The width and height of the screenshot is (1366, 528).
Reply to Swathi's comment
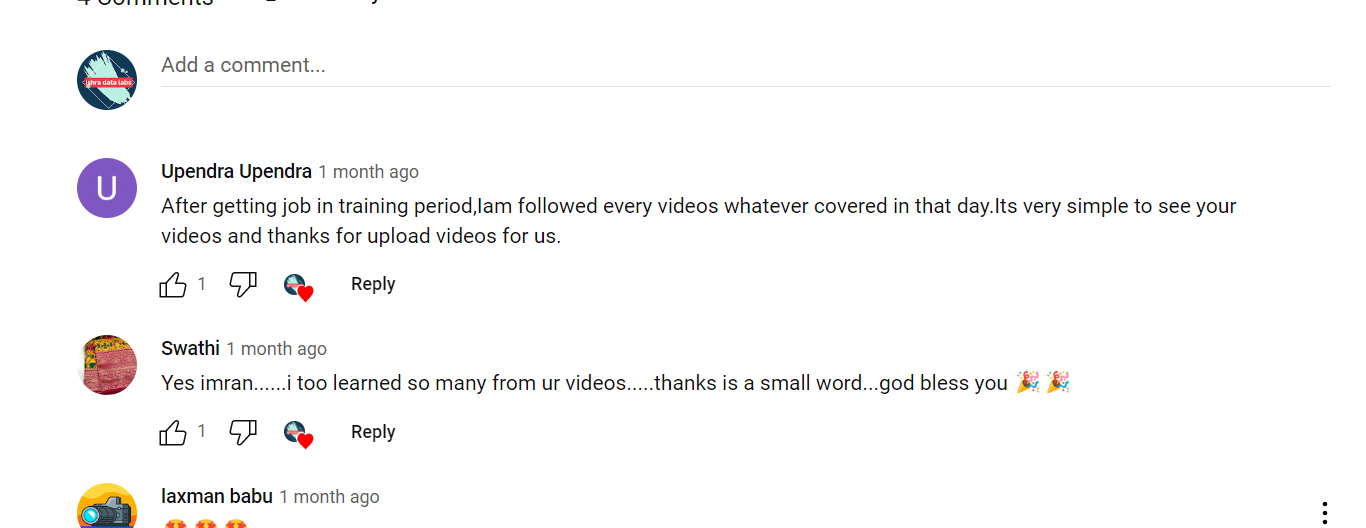tap(373, 432)
